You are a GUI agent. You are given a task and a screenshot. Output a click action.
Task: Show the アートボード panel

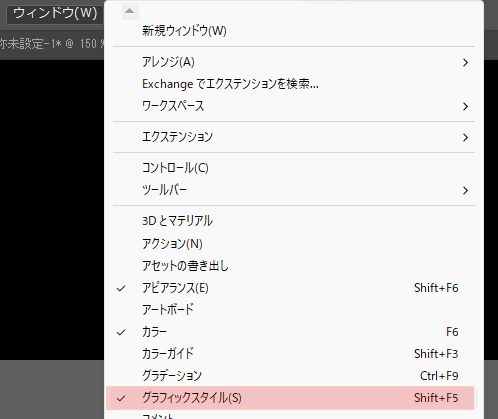pos(294,310)
